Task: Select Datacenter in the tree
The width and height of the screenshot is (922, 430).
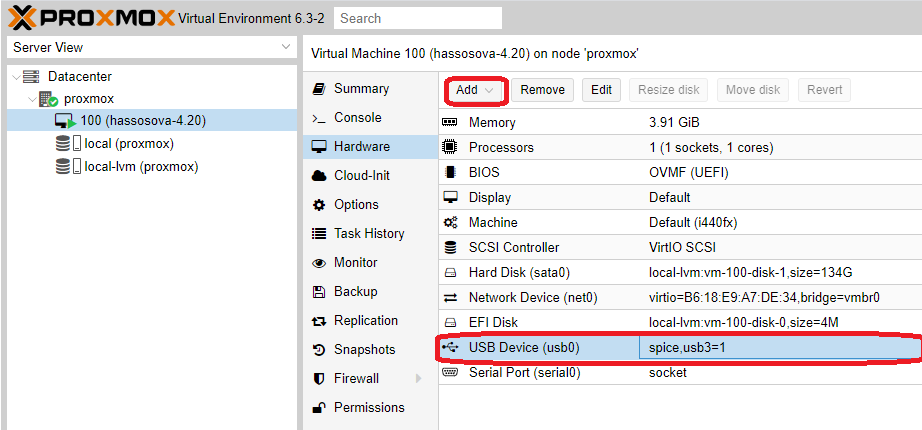Action: click(79, 76)
